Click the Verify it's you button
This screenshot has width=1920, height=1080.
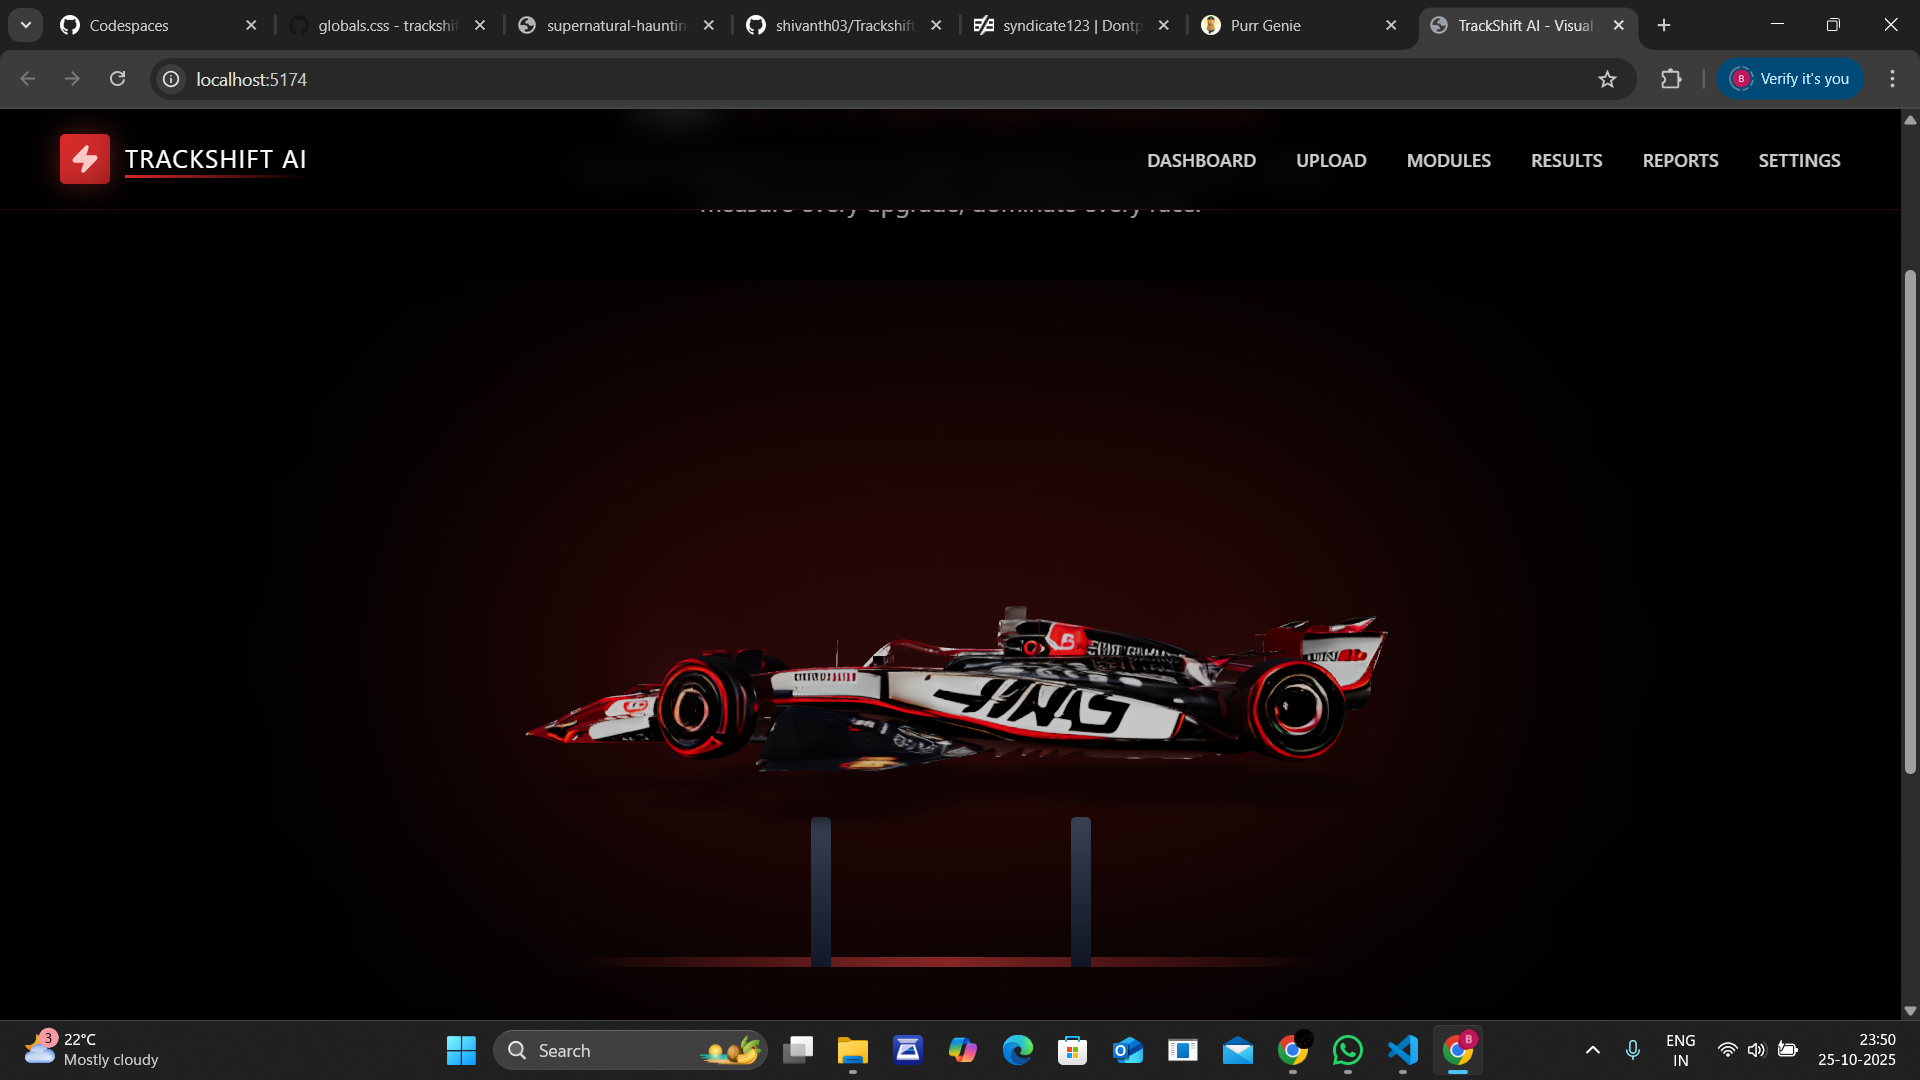(1790, 79)
